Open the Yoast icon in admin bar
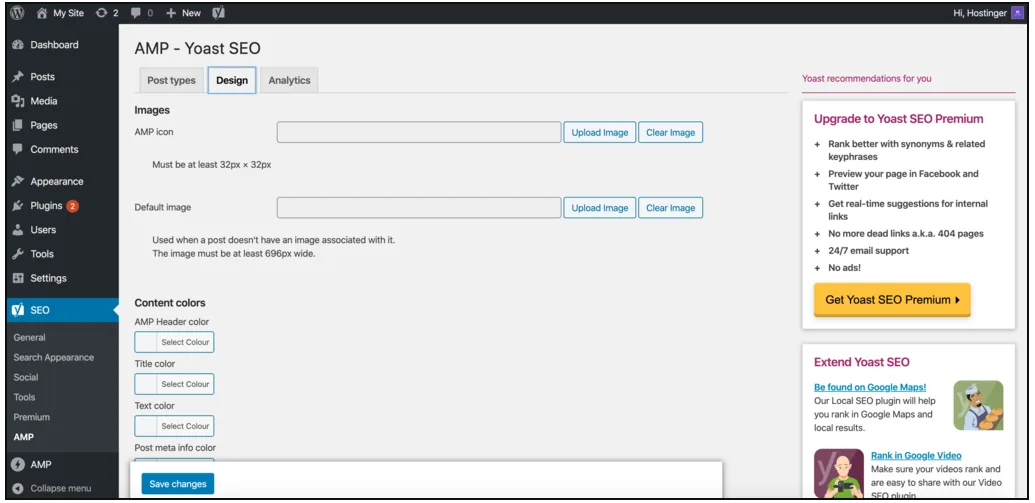Image resolution: width=1035 pixels, height=503 pixels. pyautogui.click(x=218, y=13)
